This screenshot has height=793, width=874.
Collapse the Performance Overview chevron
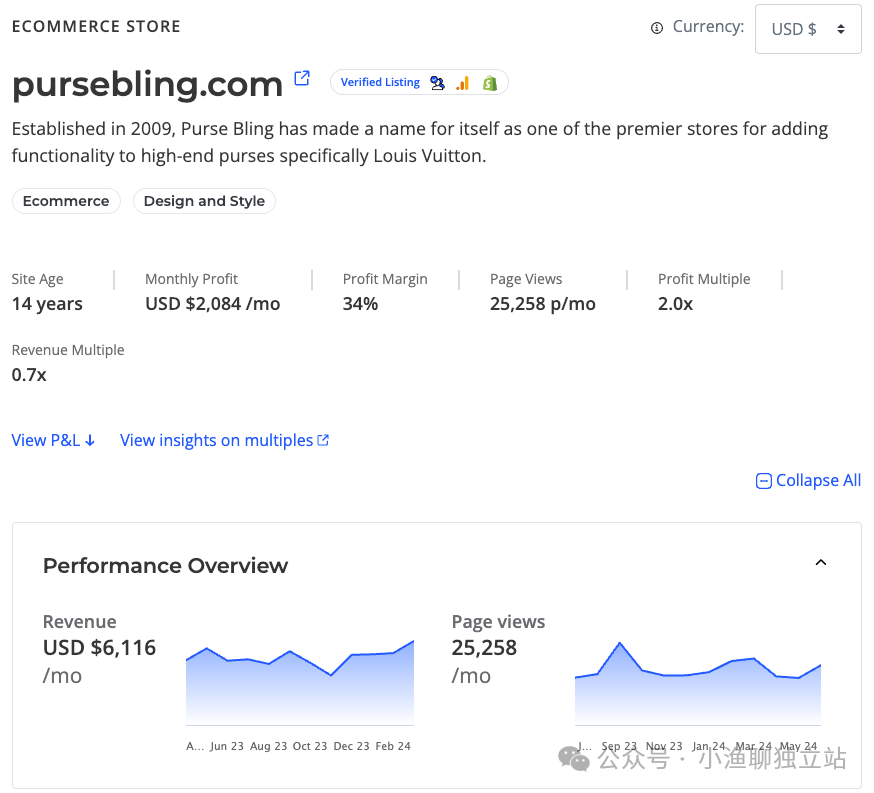[820, 562]
